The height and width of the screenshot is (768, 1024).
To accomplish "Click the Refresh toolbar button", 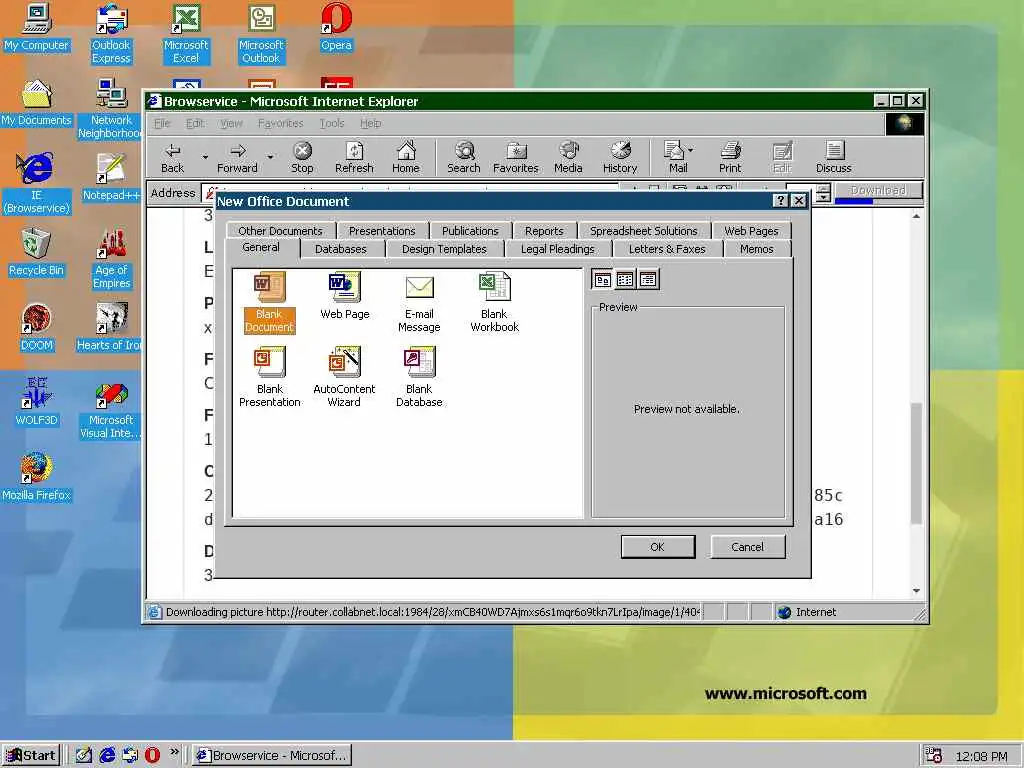I will click(x=354, y=158).
